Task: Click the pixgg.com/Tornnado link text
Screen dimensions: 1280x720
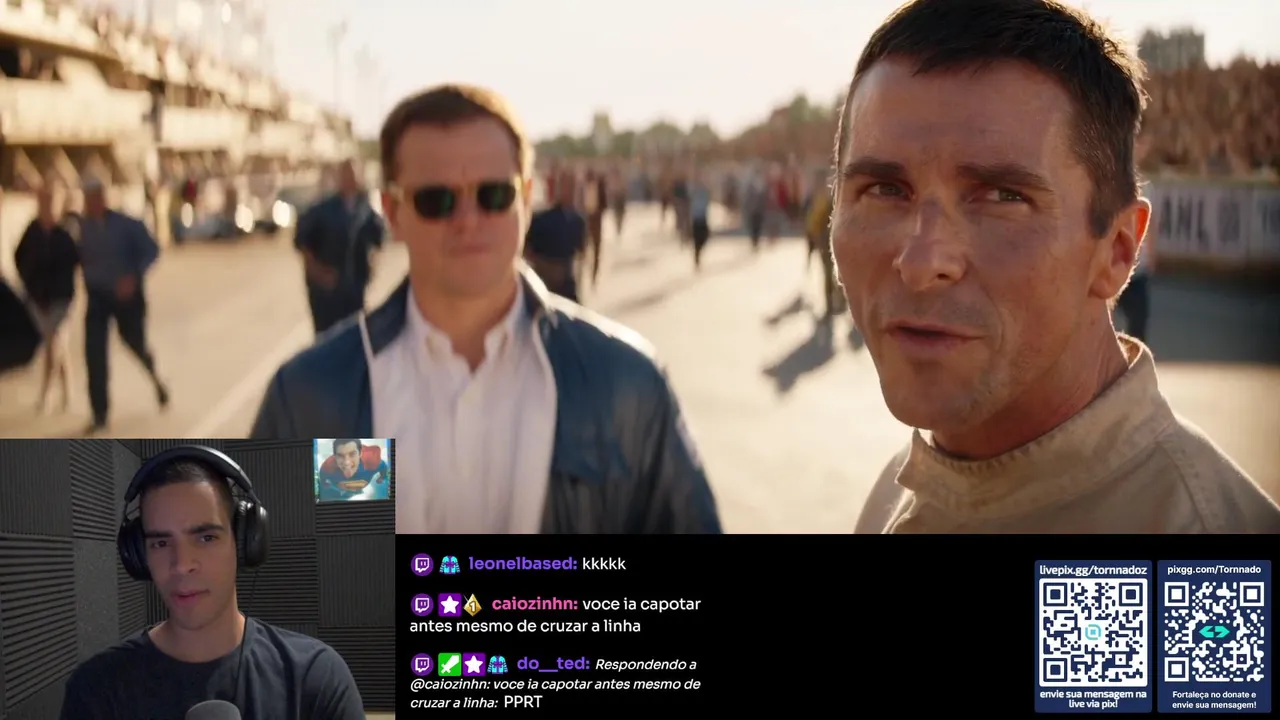Action: coord(1214,569)
